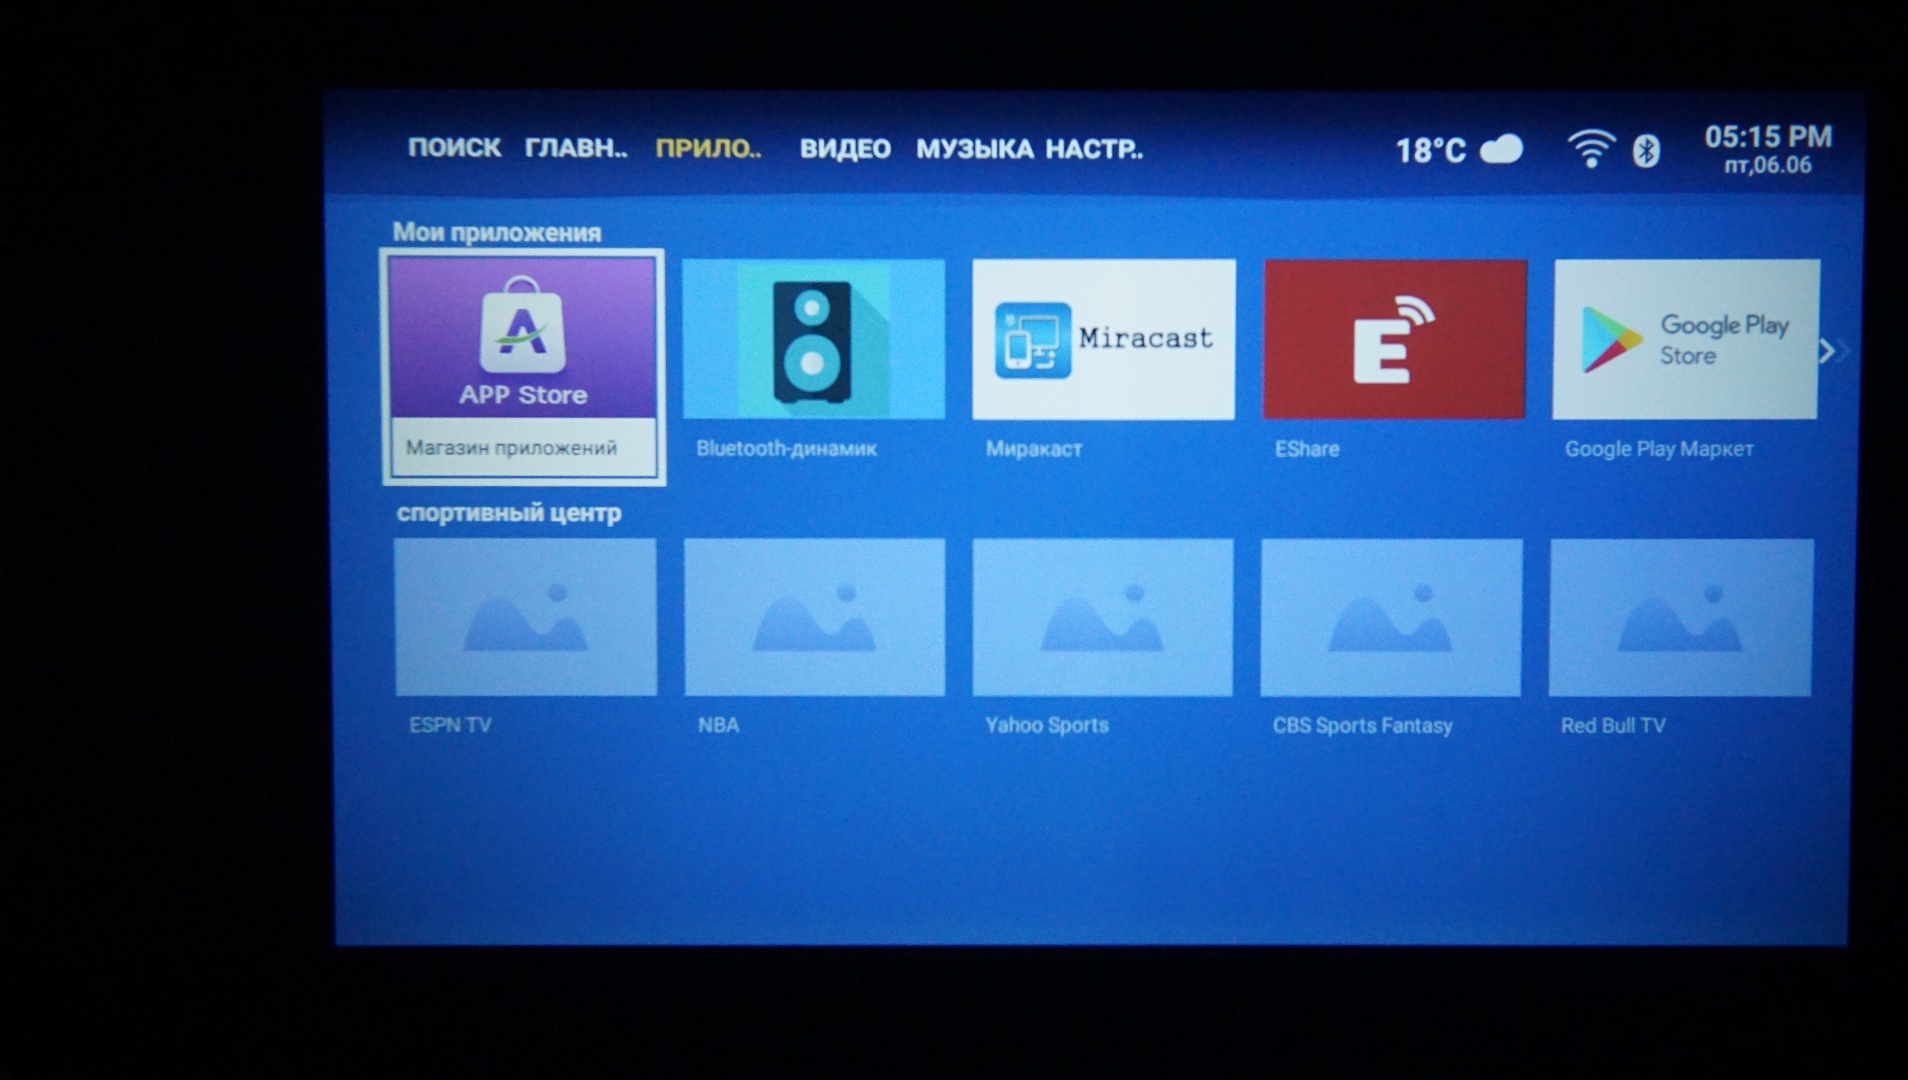Open the МУЗЫКА tab

point(975,149)
